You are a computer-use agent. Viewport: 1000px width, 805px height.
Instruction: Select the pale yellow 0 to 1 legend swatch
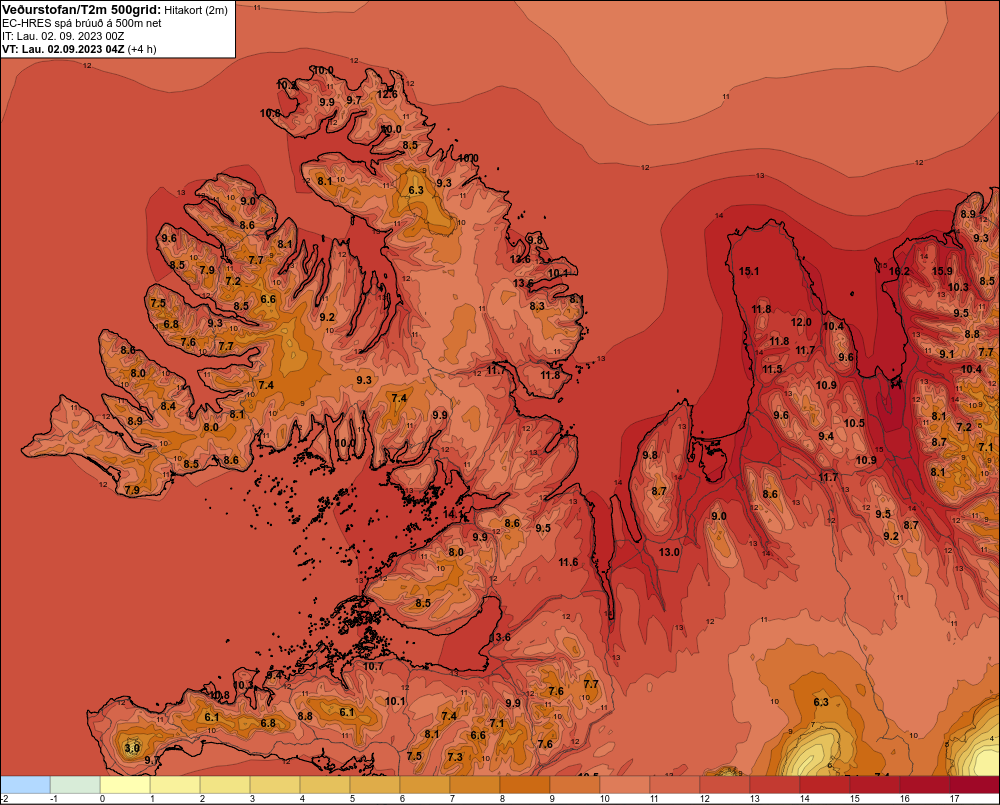tap(125, 785)
